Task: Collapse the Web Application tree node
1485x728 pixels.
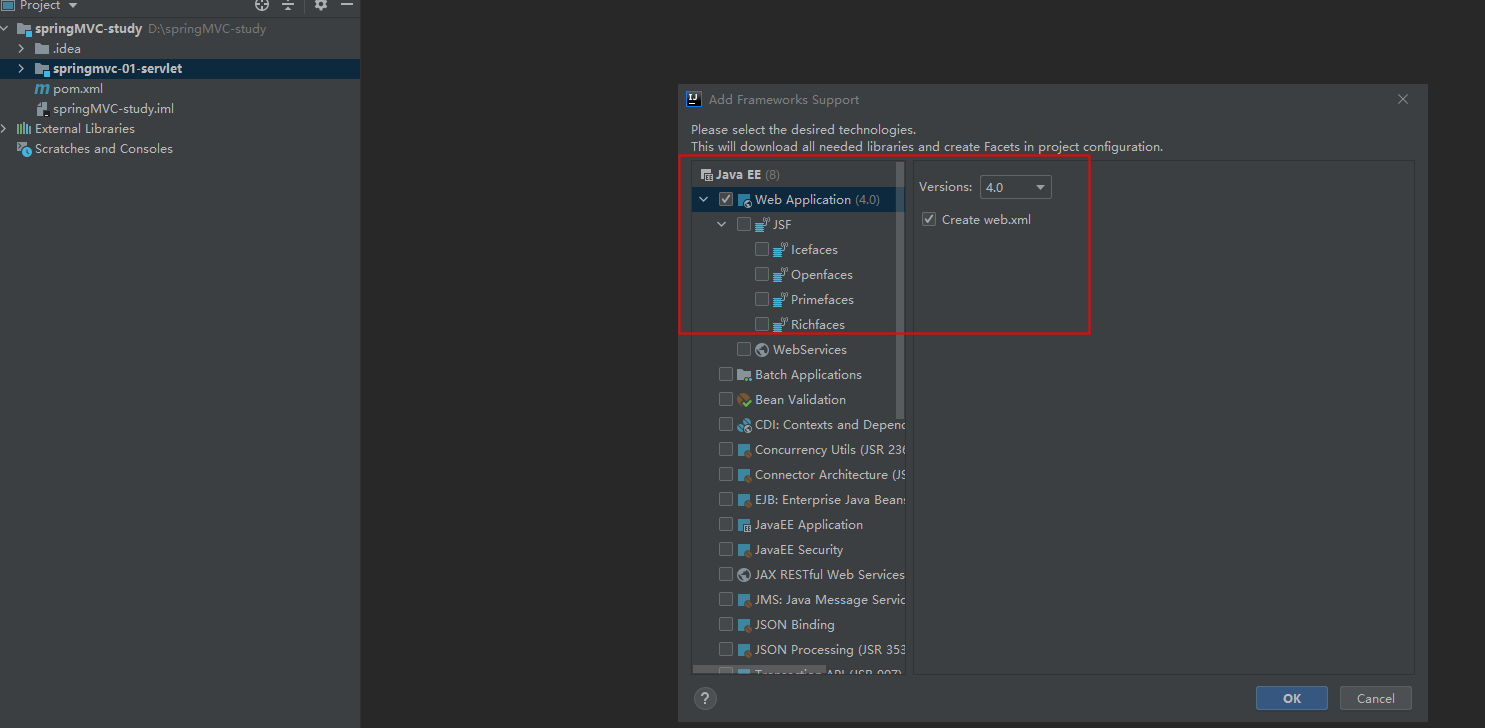Action: pos(704,200)
